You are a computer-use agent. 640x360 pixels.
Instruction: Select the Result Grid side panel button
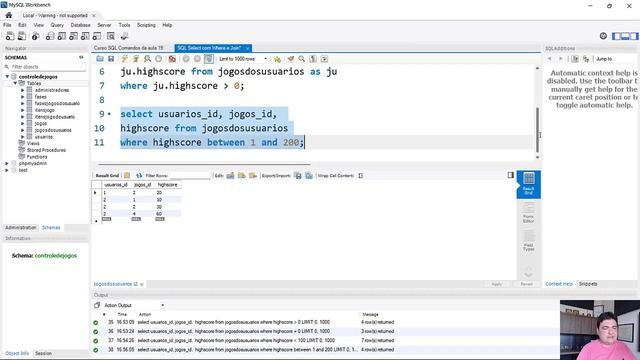[x=529, y=184]
